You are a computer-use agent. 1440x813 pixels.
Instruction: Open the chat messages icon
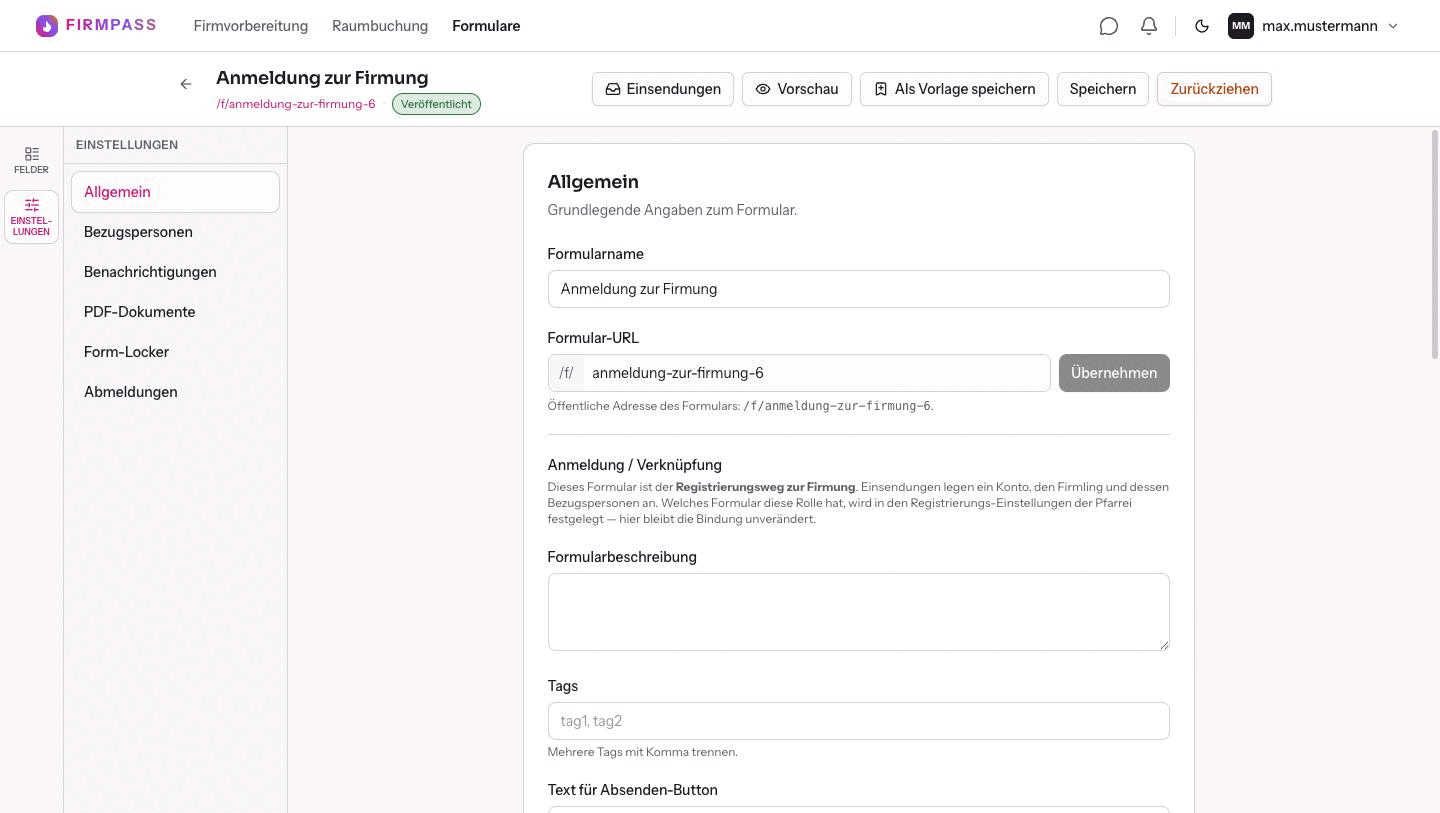tap(1108, 26)
